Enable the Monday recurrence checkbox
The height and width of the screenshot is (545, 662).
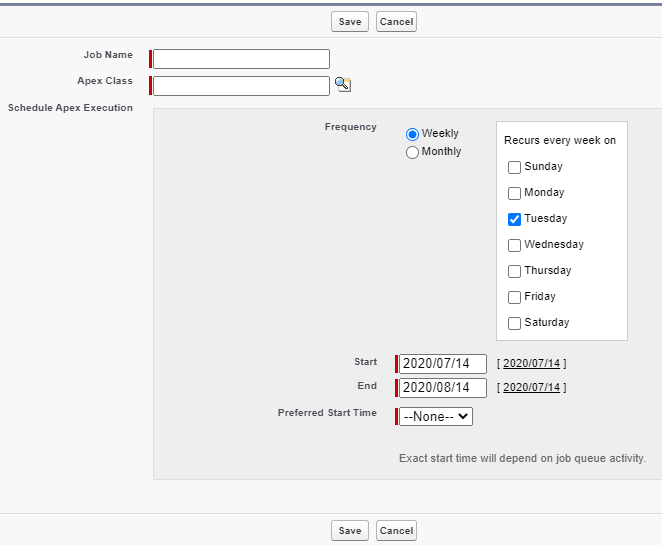click(x=514, y=193)
